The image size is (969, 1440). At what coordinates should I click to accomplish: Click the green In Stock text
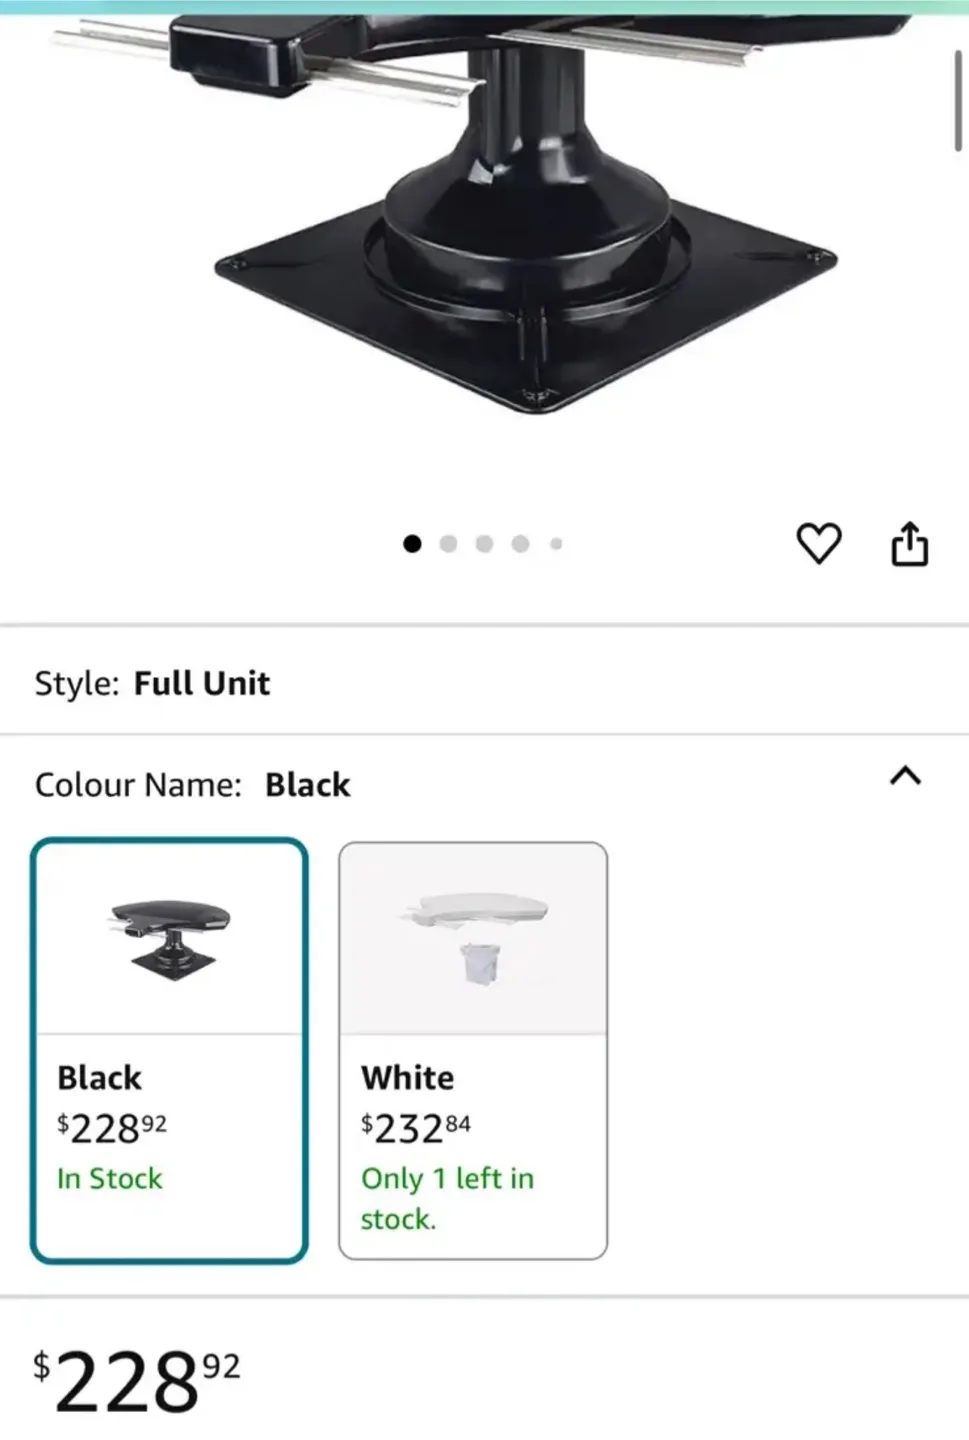[109, 1178]
